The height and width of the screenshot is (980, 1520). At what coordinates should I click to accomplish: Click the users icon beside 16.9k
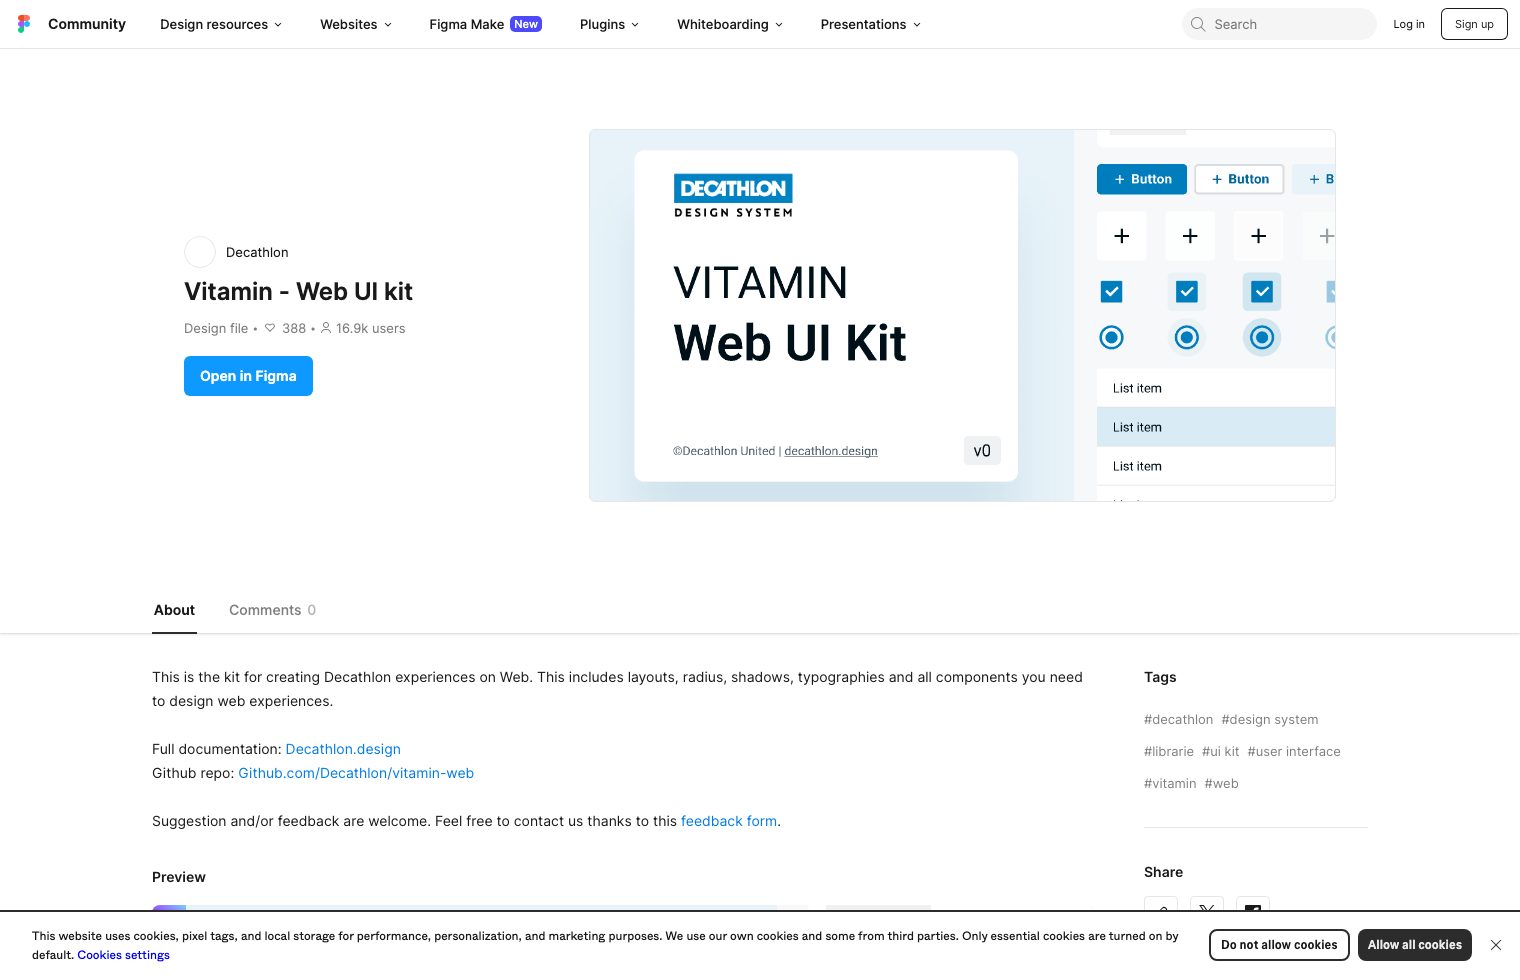click(x=326, y=328)
